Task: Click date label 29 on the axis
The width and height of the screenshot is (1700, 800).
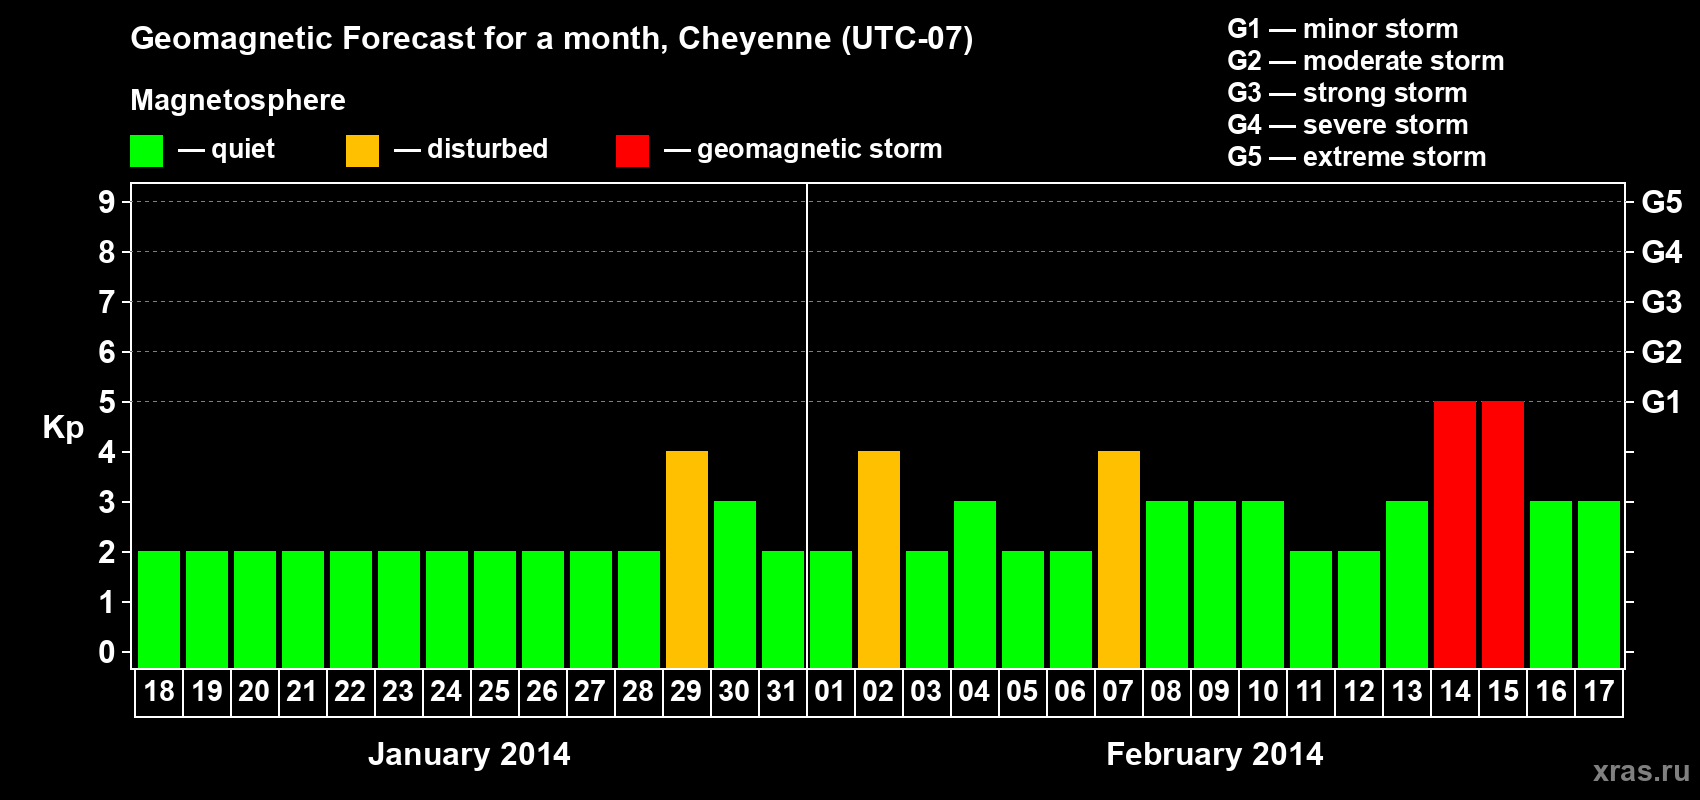Action: coord(686,692)
